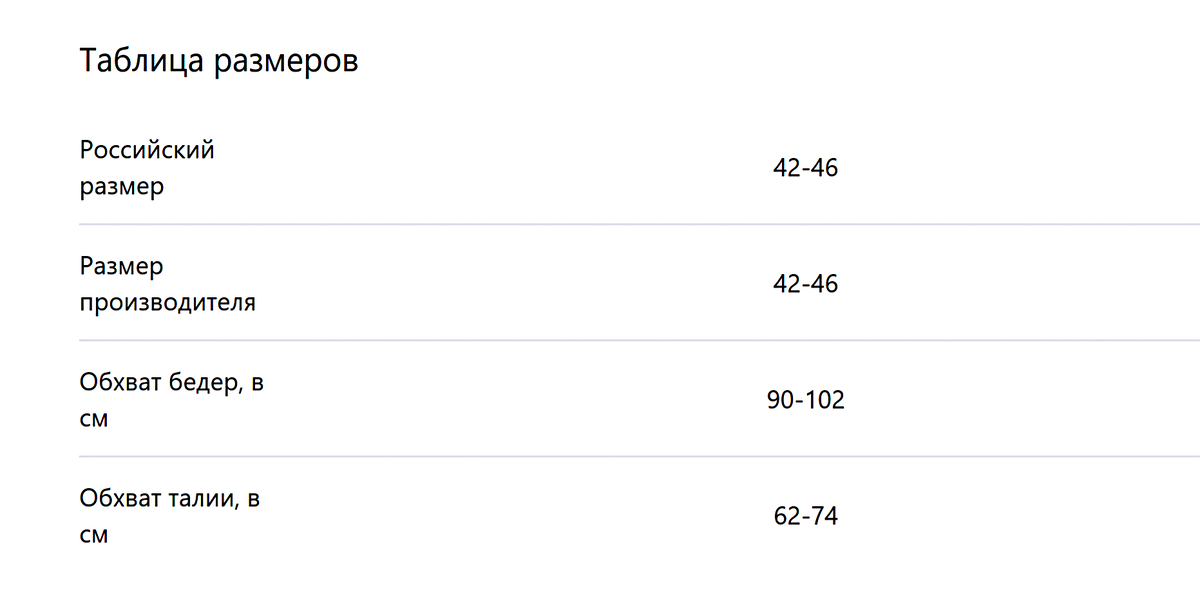Click "см" under Обхват бедер label
1200x601 pixels.
click(x=93, y=419)
